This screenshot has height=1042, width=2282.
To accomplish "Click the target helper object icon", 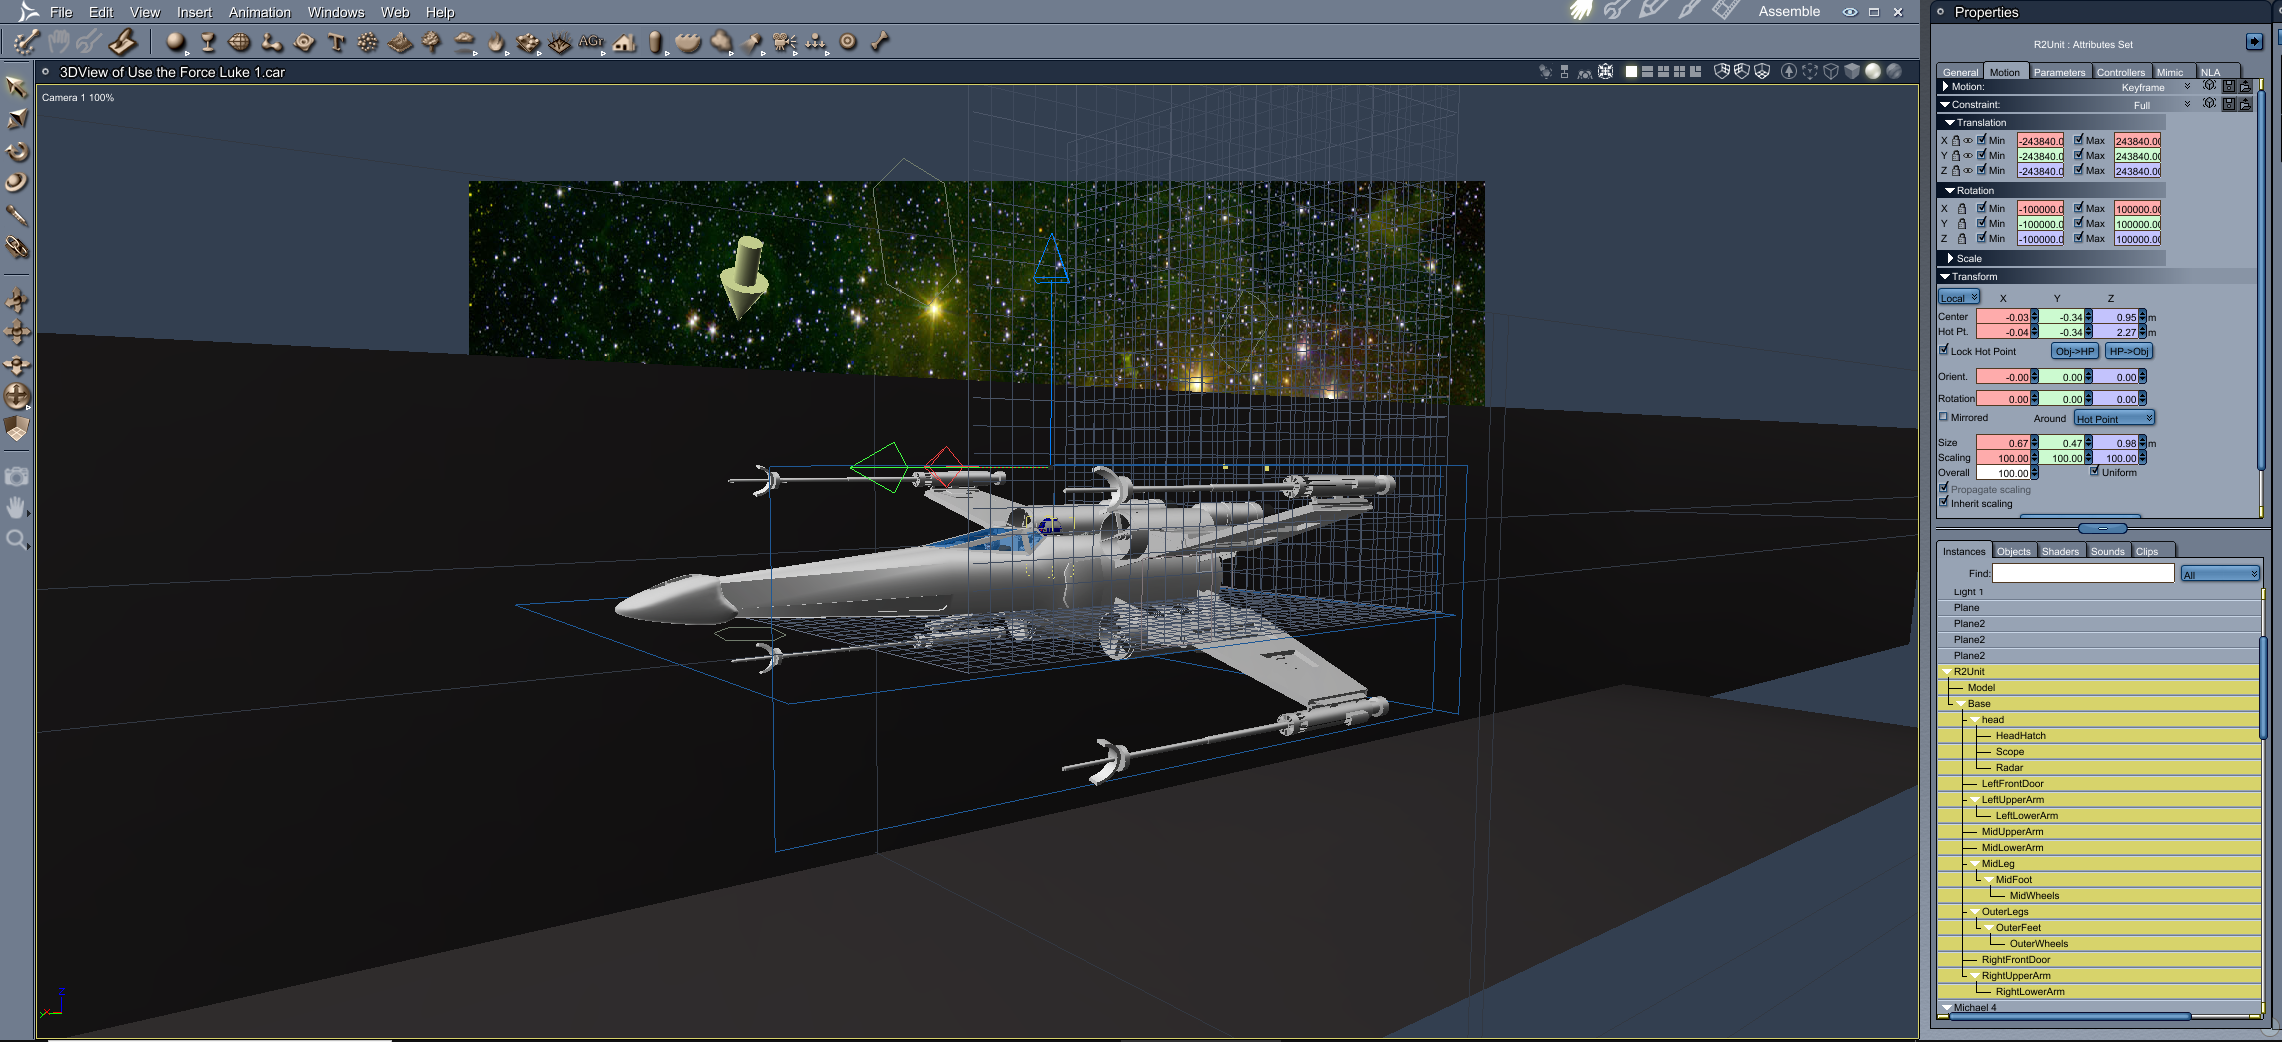I will (848, 42).
